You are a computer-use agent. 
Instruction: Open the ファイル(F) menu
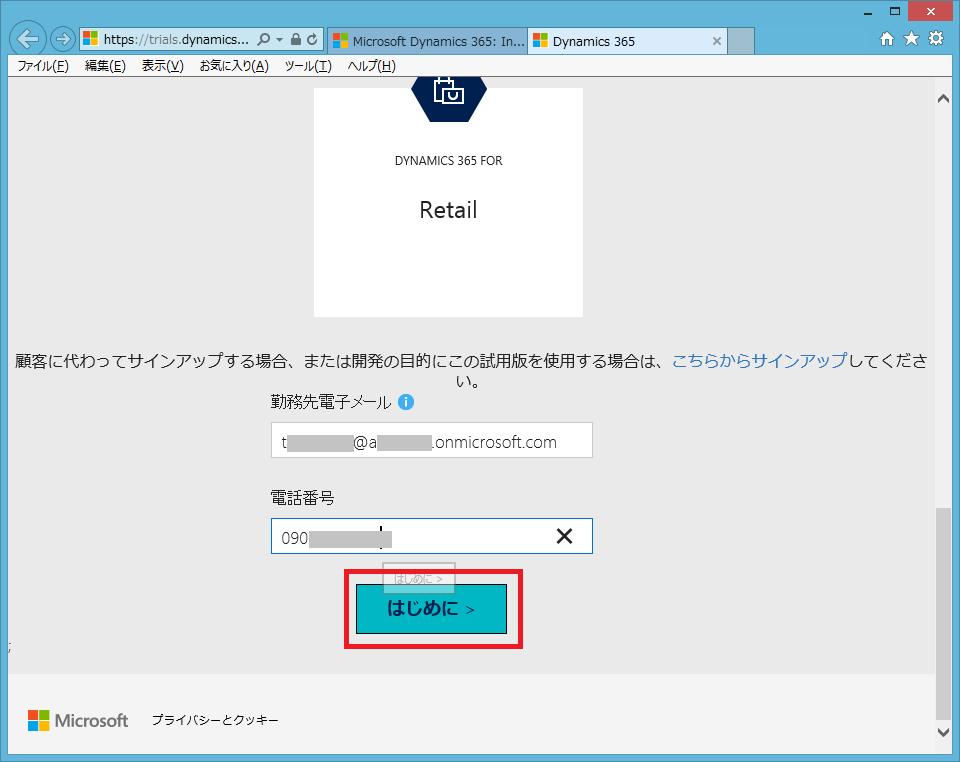43,66
